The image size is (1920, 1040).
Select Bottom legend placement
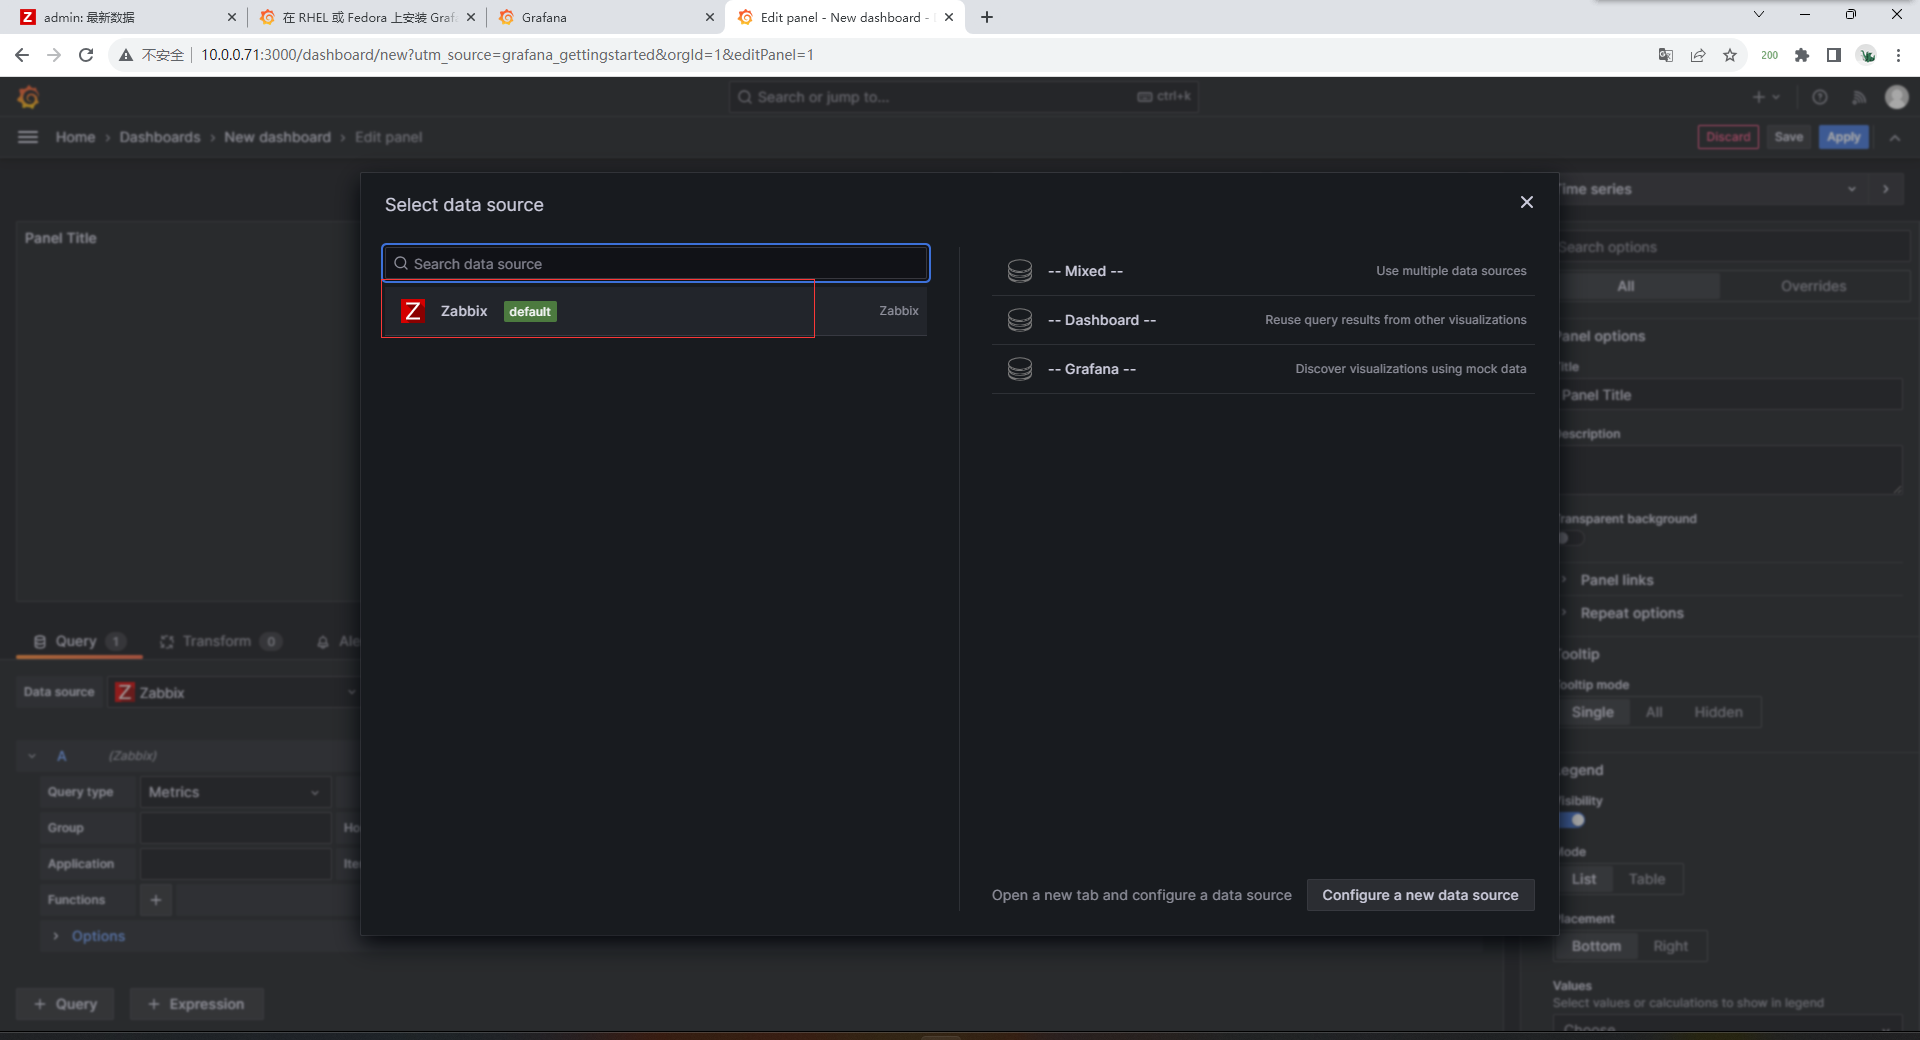click(1596, 946)
